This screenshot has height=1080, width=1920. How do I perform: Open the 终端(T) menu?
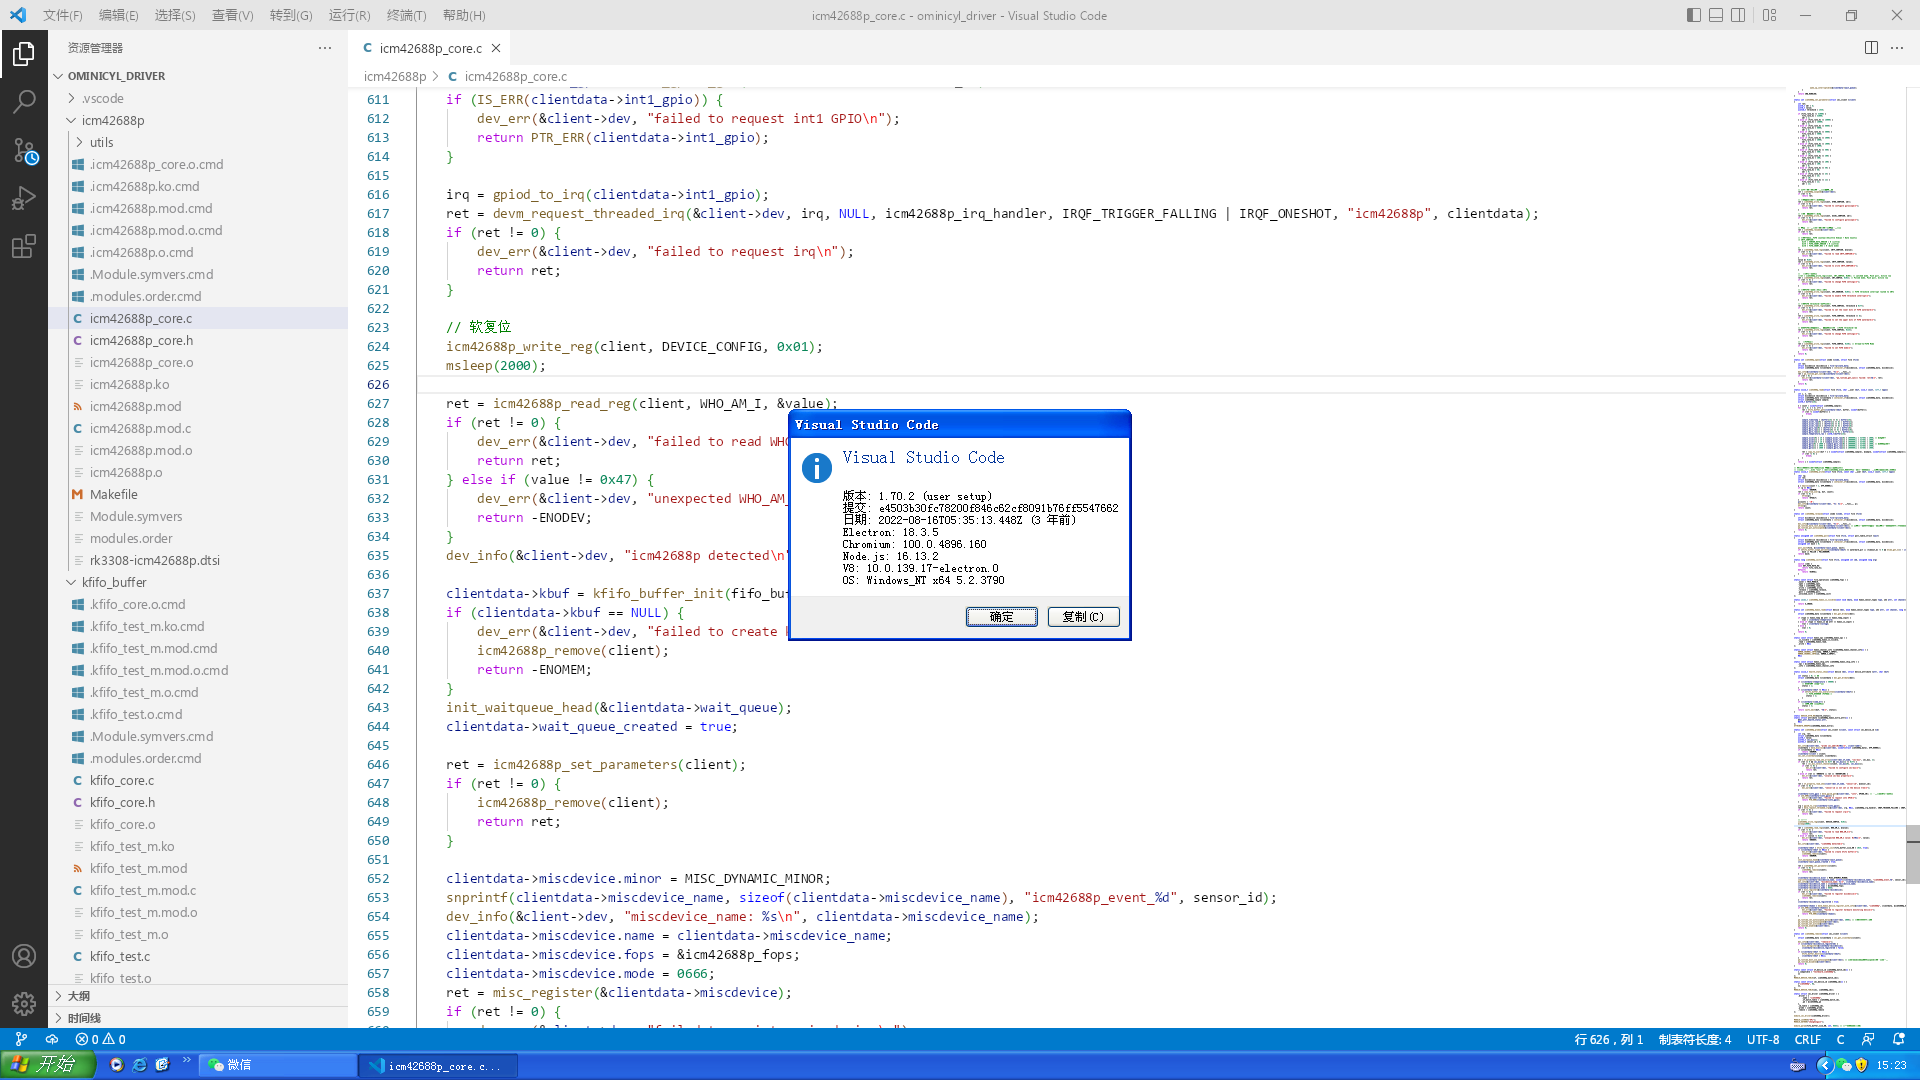coord(406,15)
